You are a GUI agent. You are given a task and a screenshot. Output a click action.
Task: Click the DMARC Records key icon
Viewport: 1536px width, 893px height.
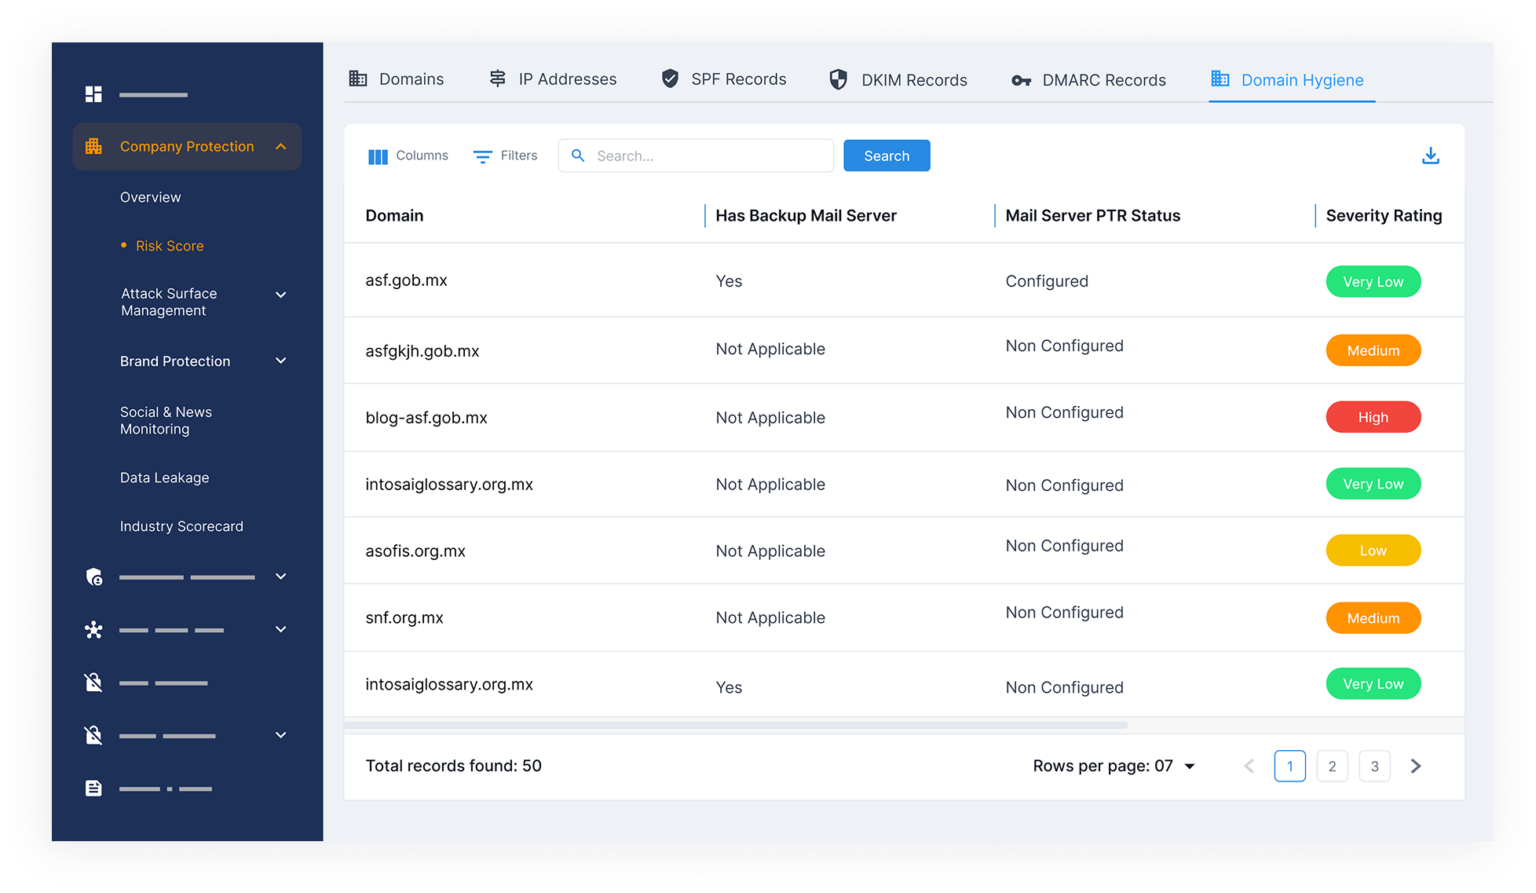[1021, 80]
